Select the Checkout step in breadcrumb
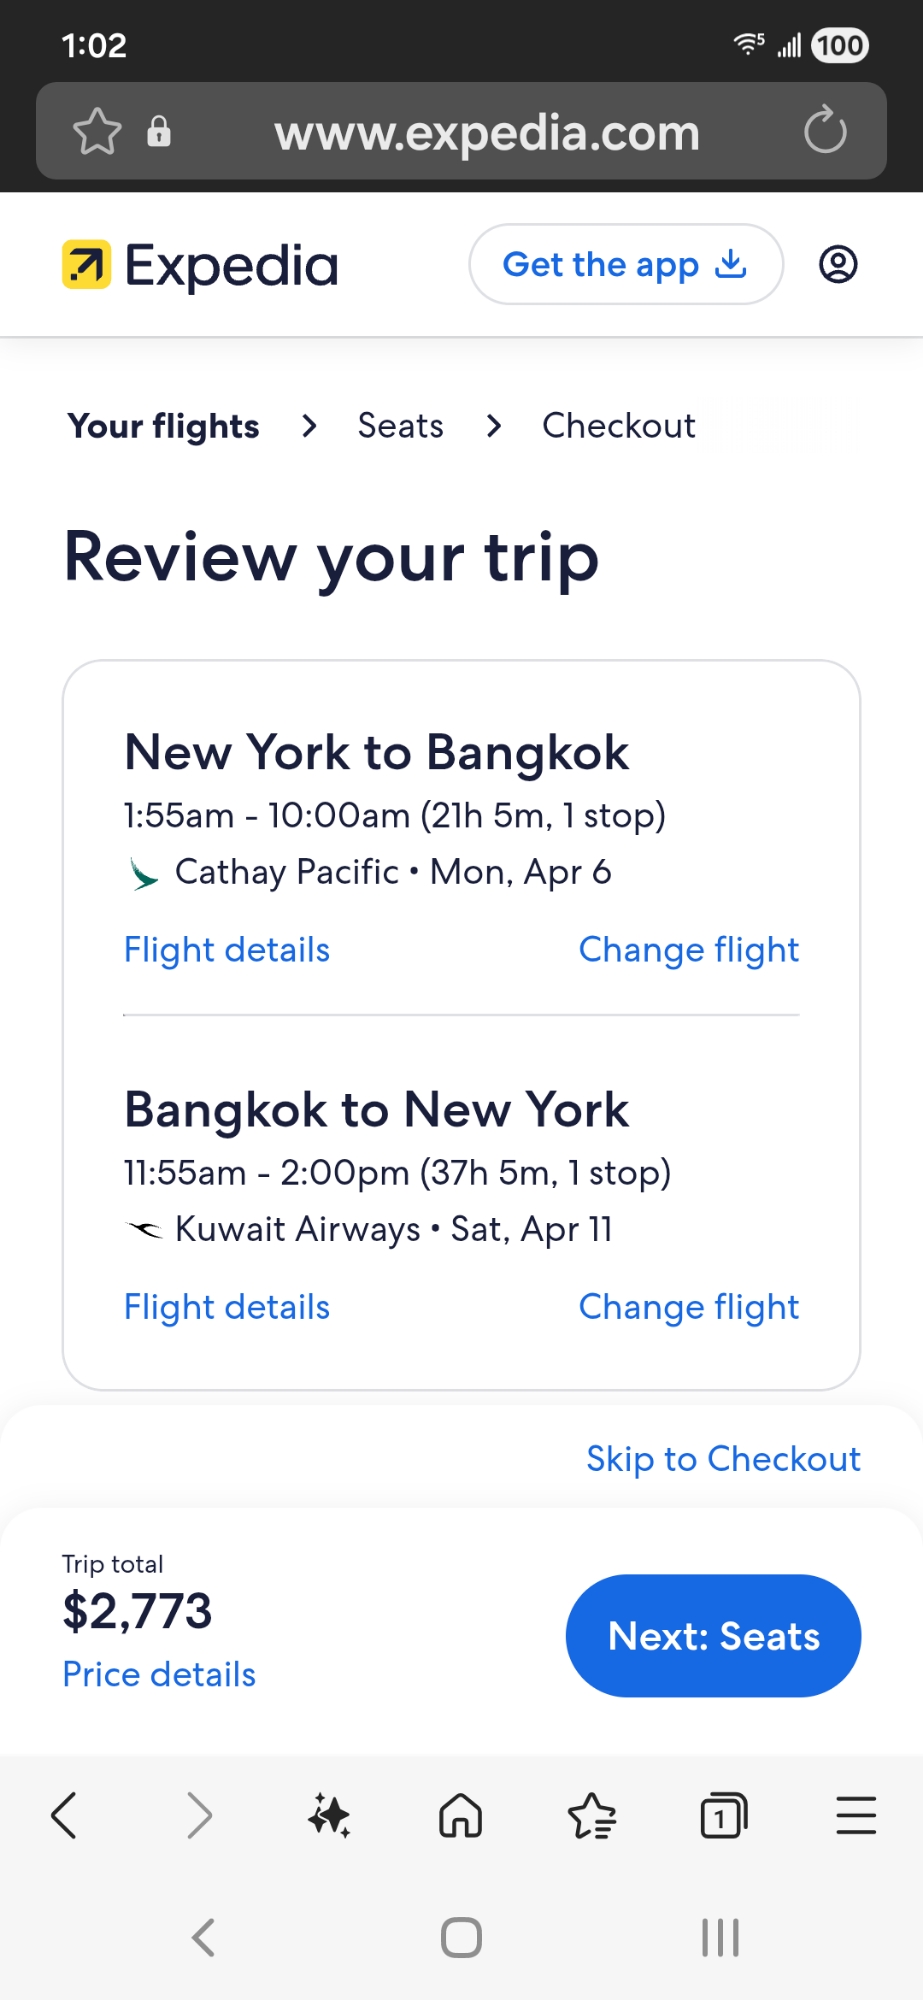The height and width of the screenshot is (2000, 923). point(618,426)
